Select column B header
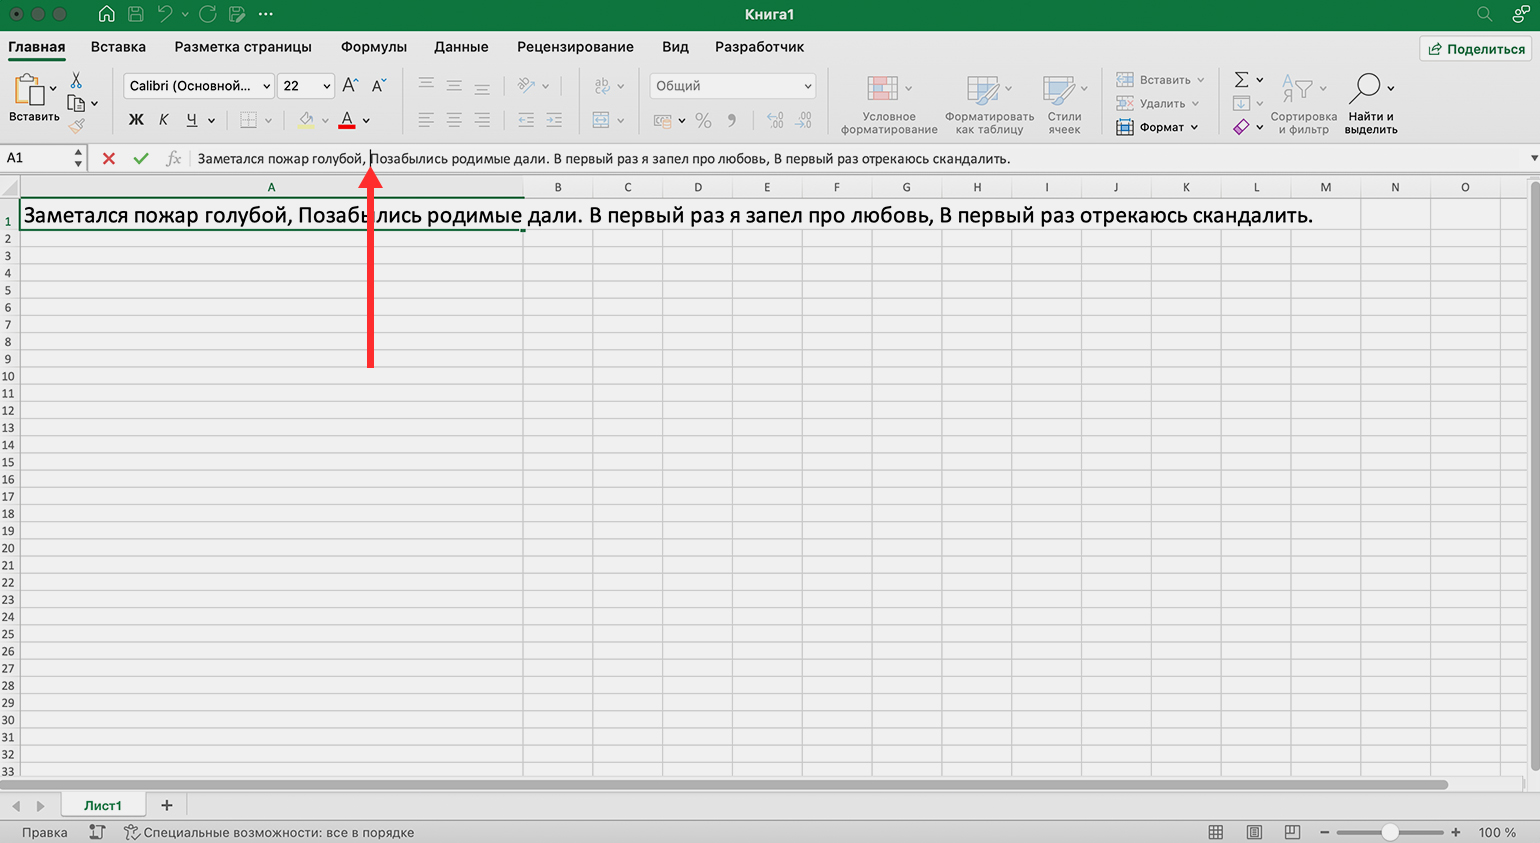The height and width of the screenshot is (843, 1540). point(558,187)
